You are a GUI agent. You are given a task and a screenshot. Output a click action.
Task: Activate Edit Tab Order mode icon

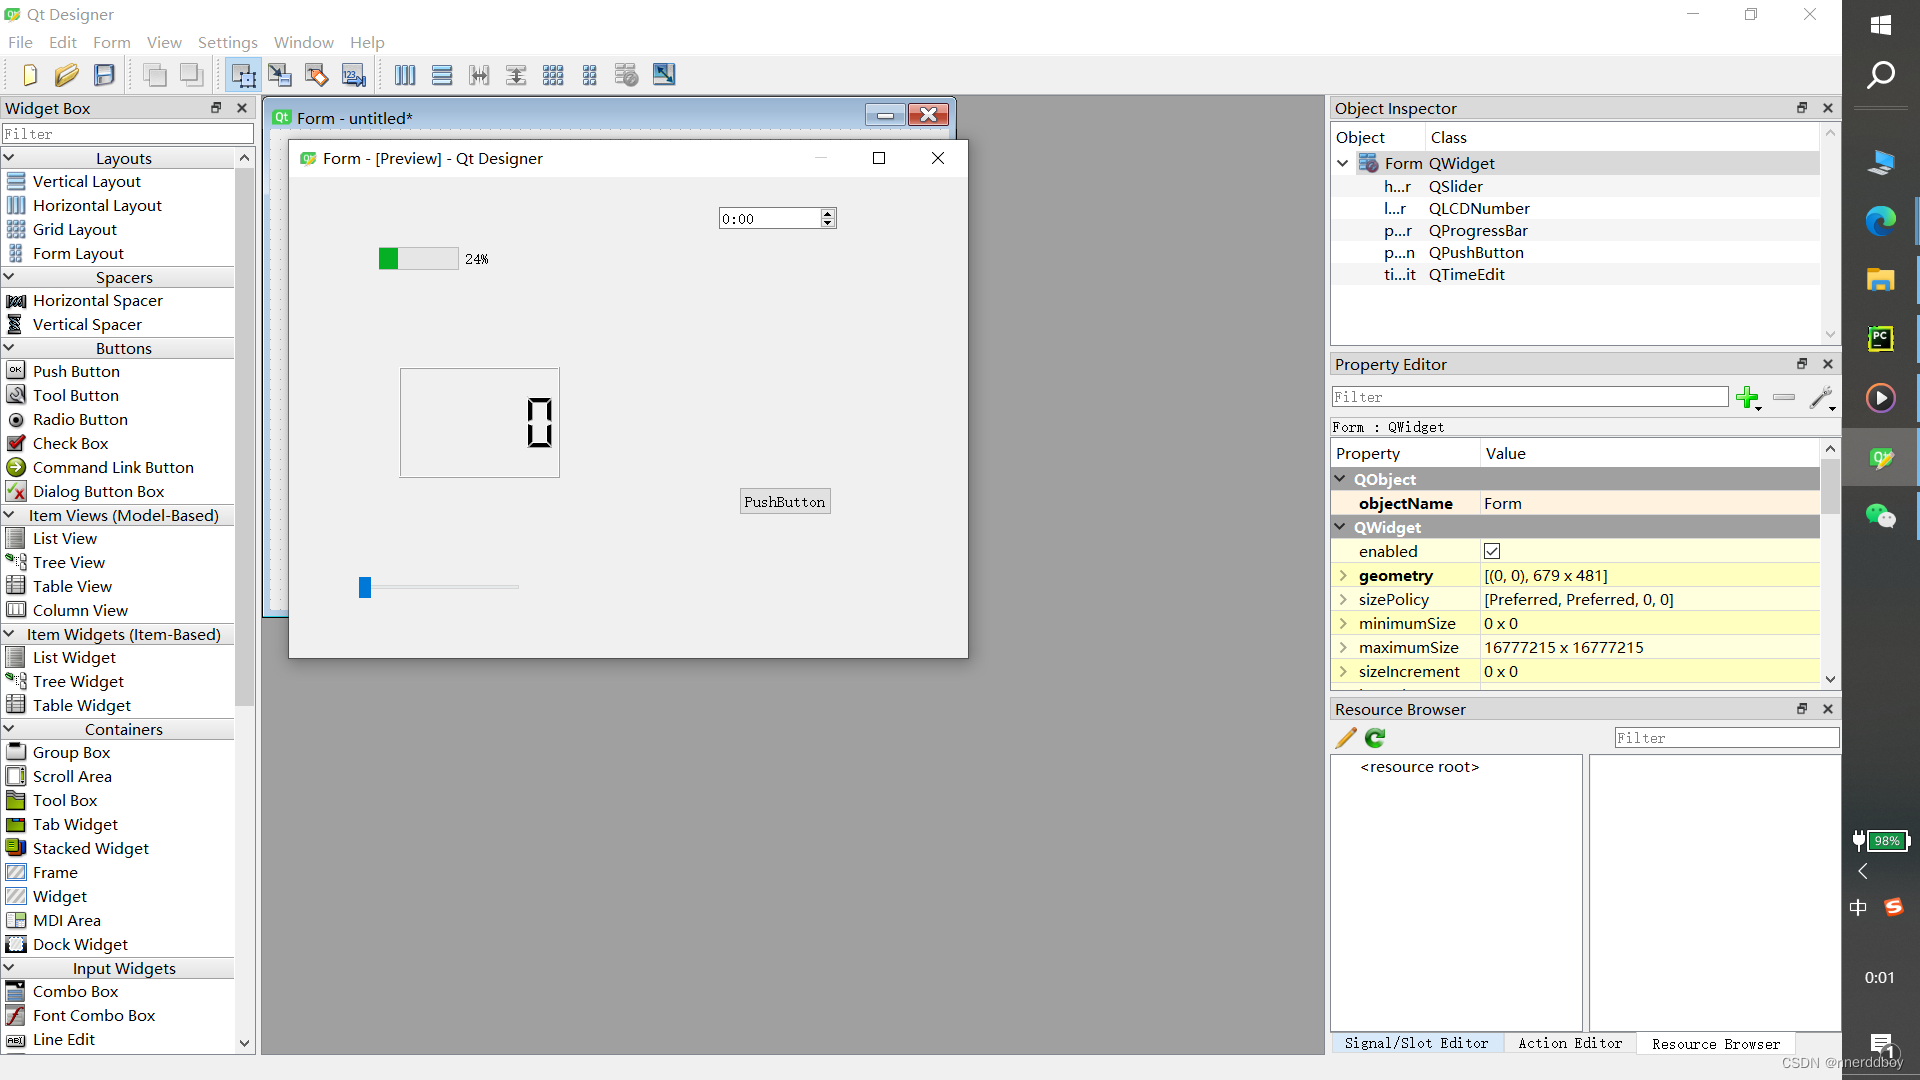[x=353, y=75]
